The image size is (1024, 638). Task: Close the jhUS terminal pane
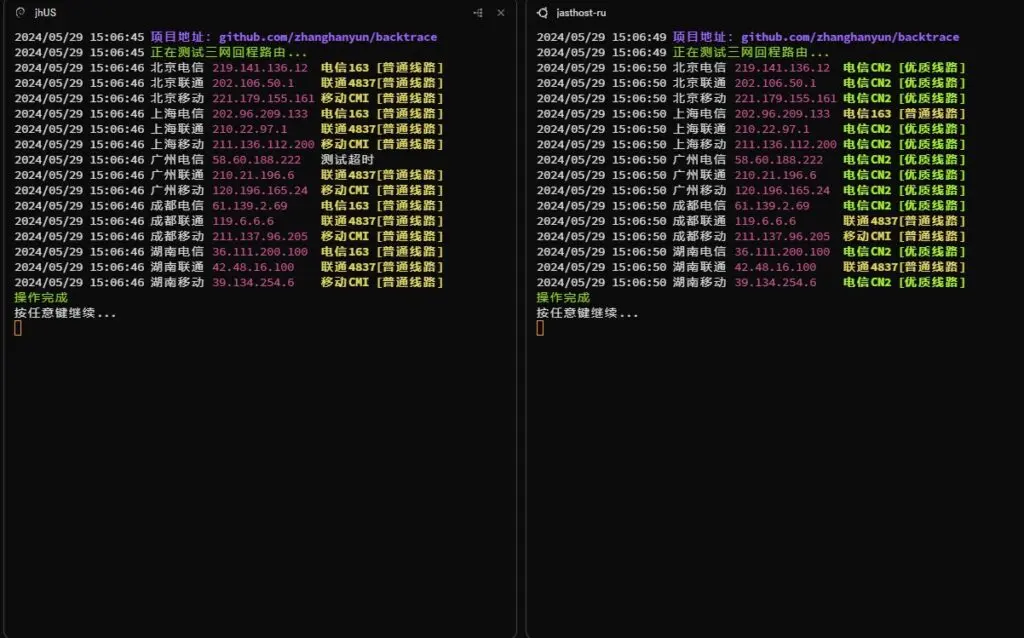click(501, 13)
